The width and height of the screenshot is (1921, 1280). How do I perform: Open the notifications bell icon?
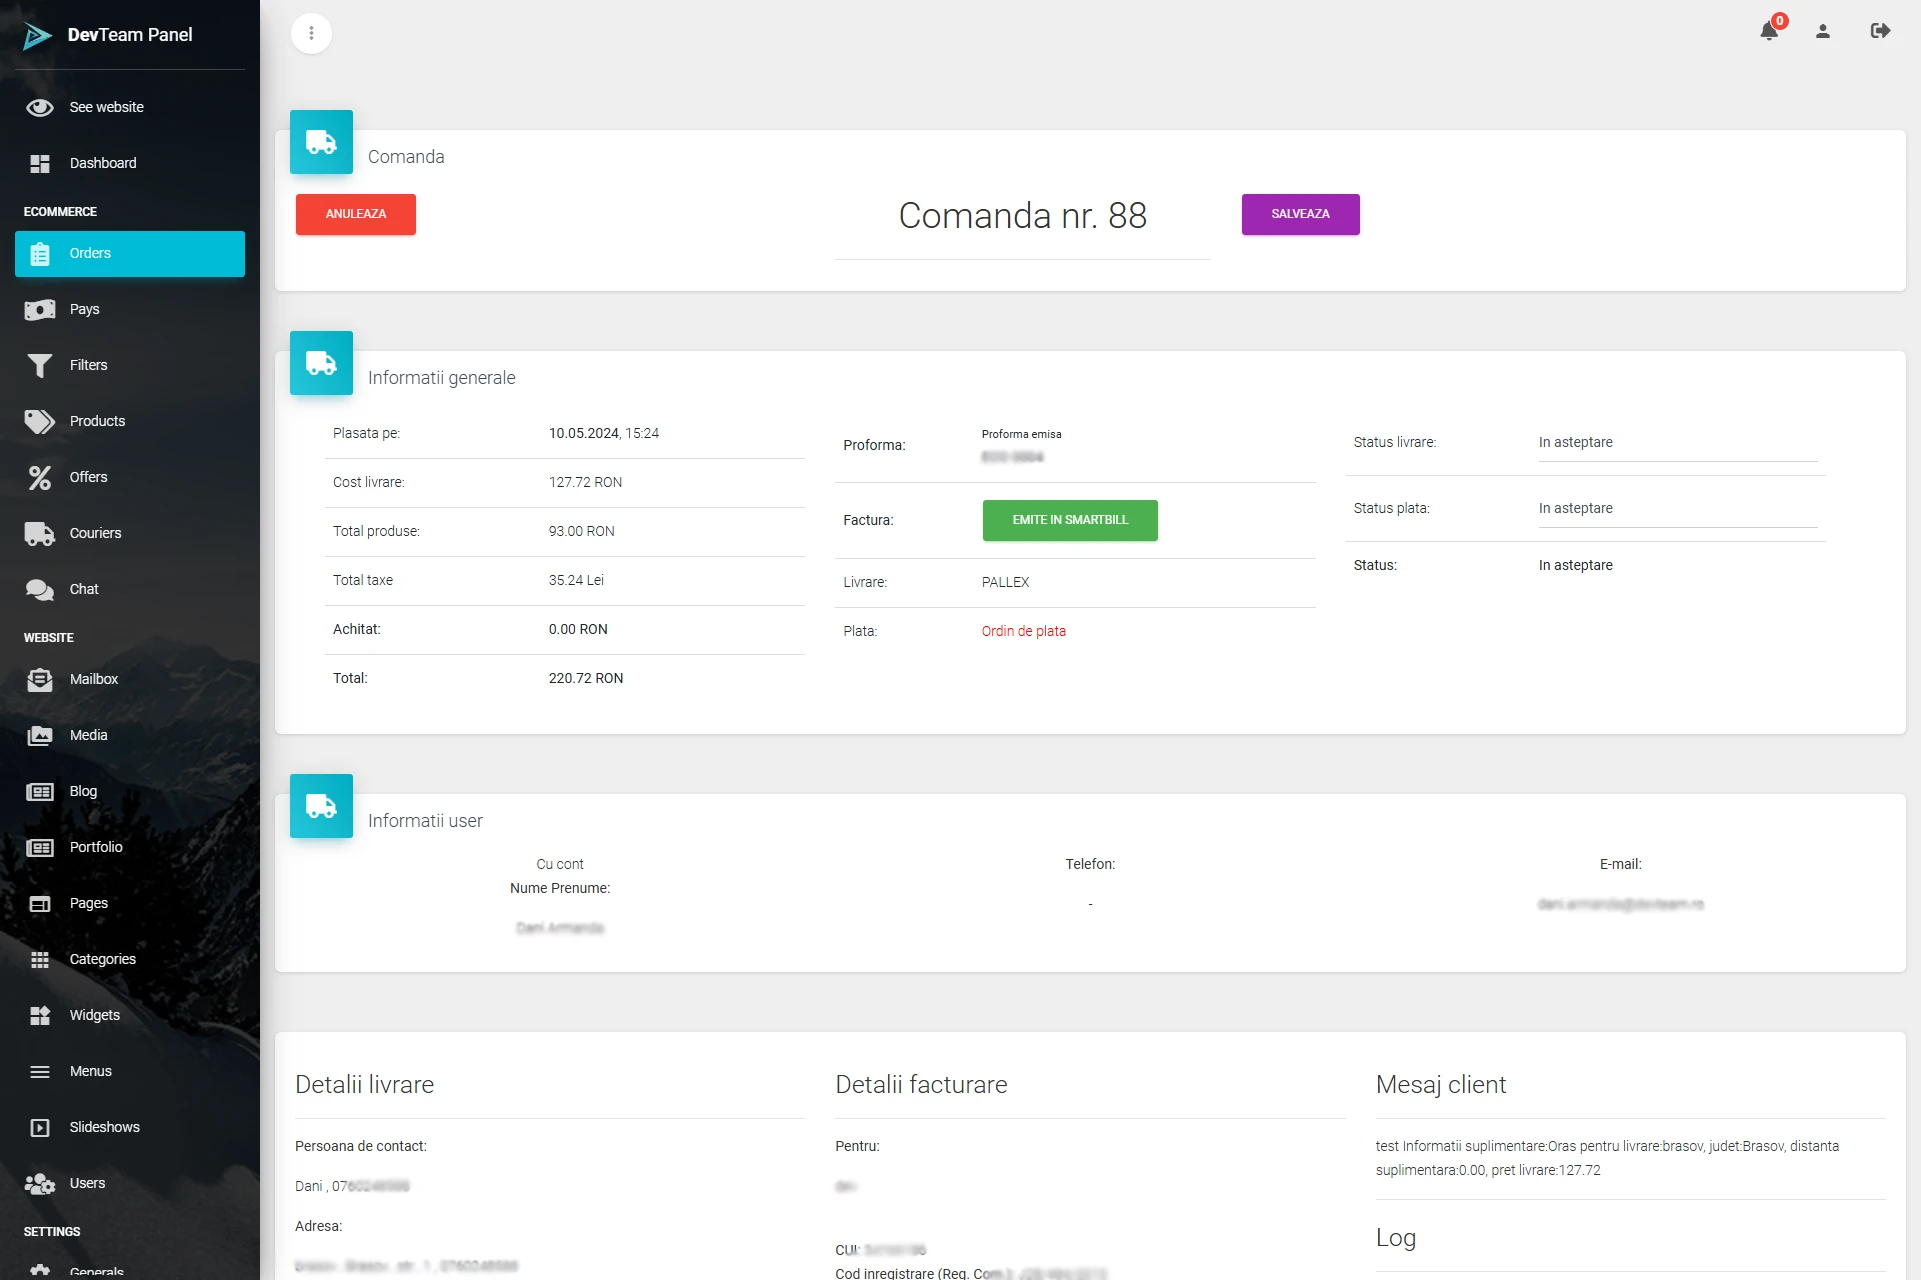pyautogui.click(x=1768, y=31)
